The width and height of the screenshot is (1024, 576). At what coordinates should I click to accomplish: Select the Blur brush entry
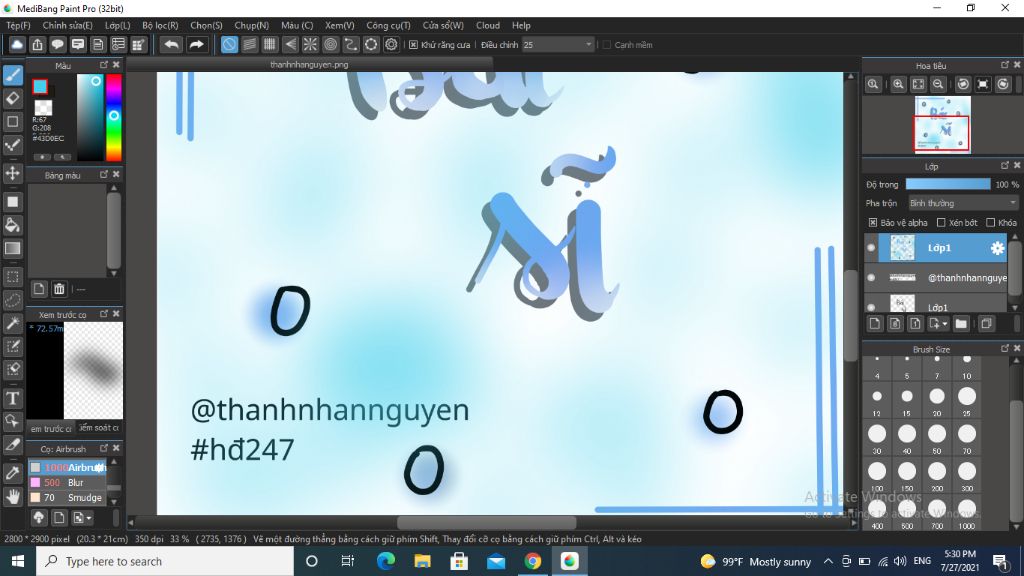(x=67, y=483)
